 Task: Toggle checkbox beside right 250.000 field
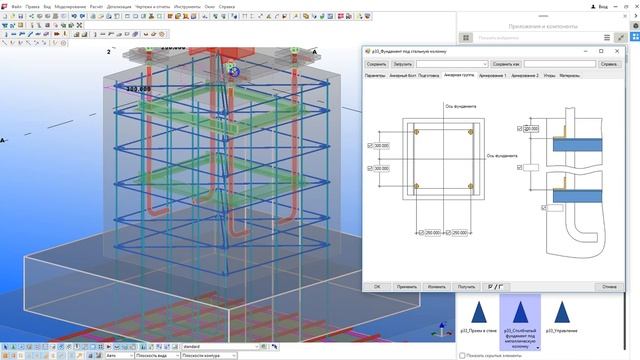pyautogui.click(x=448, y=233)
